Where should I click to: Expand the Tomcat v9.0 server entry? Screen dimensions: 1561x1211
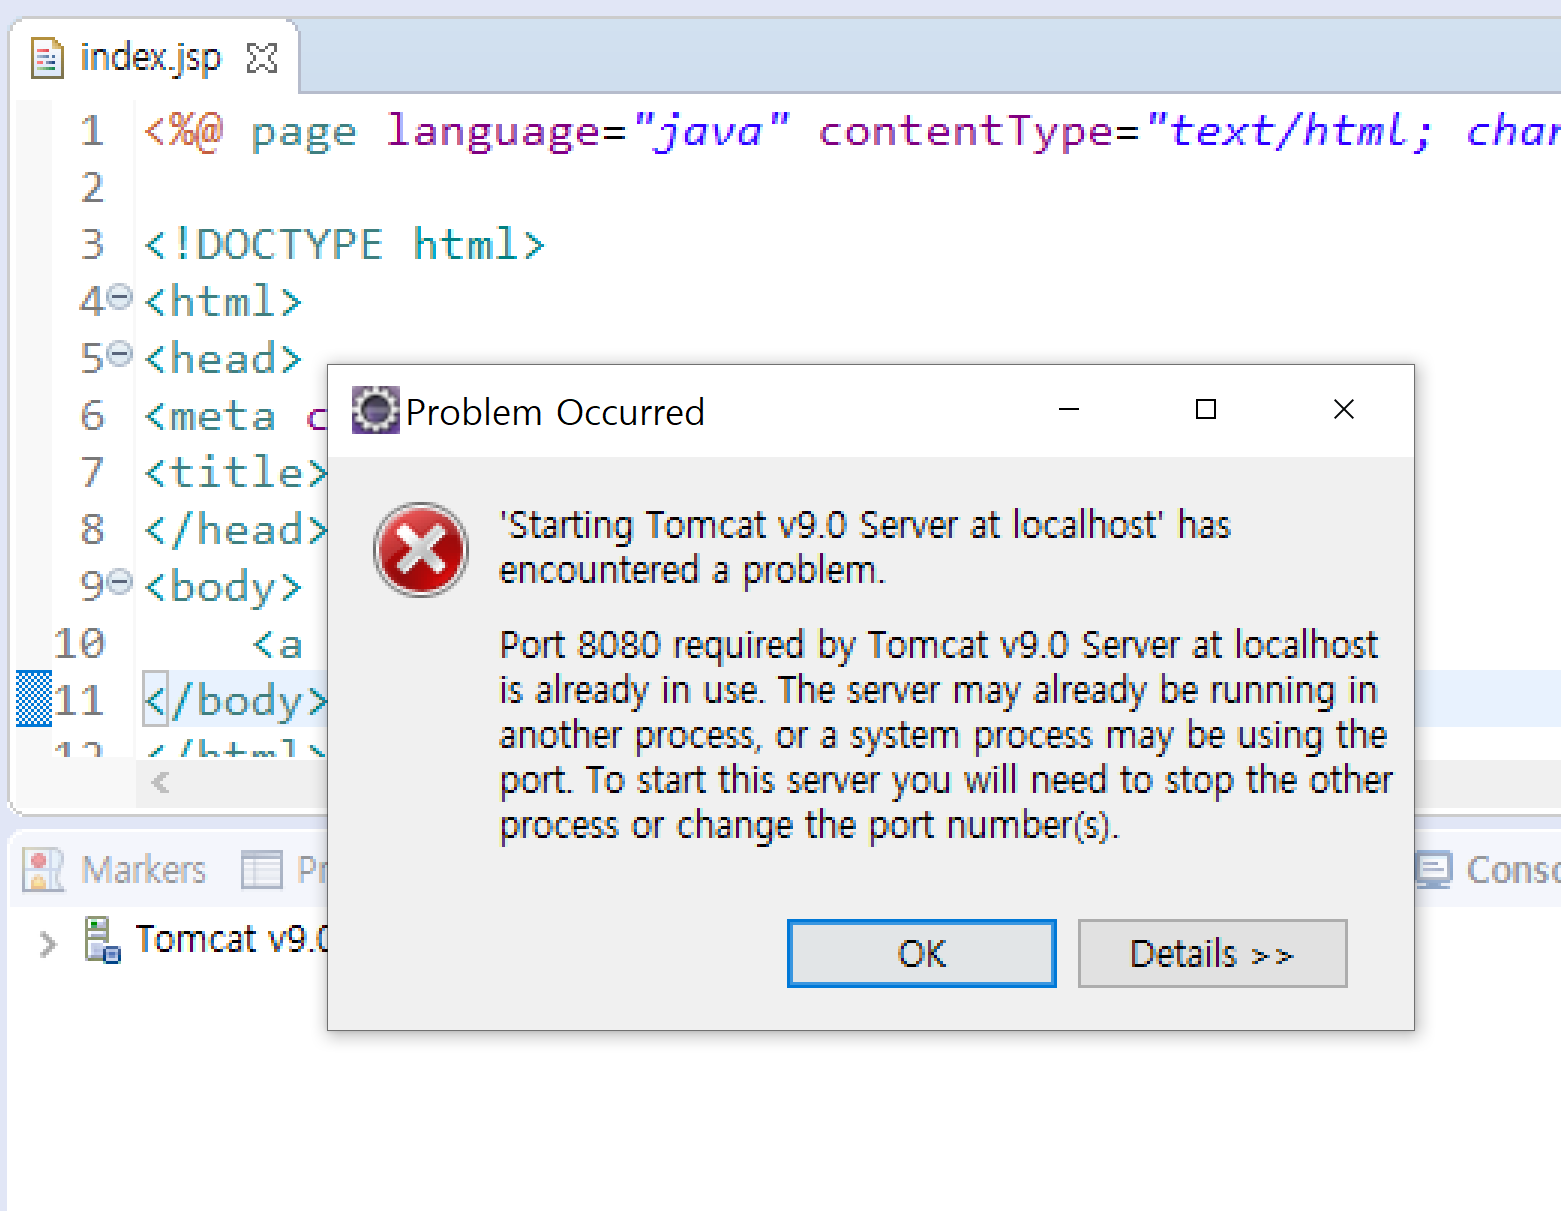[47, 943]
